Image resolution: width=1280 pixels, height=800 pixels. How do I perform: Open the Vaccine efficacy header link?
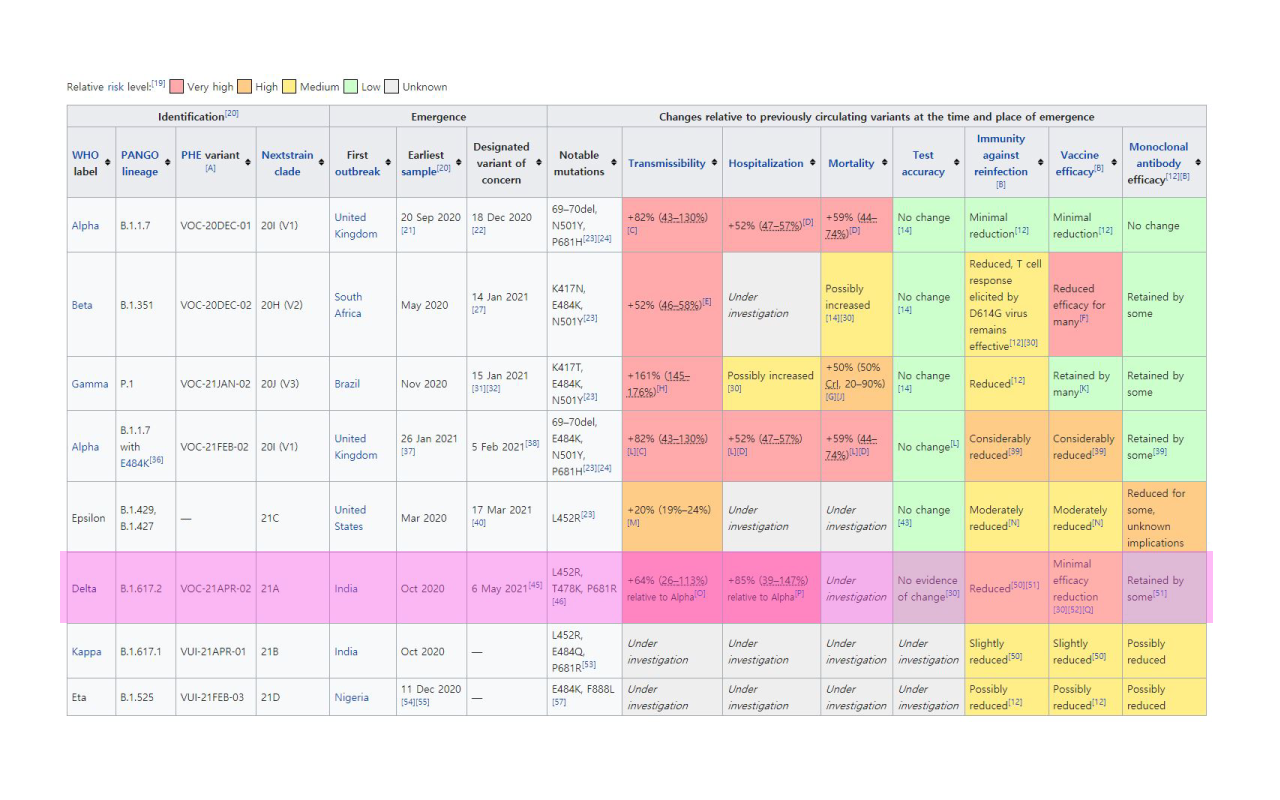point(1079,163)
